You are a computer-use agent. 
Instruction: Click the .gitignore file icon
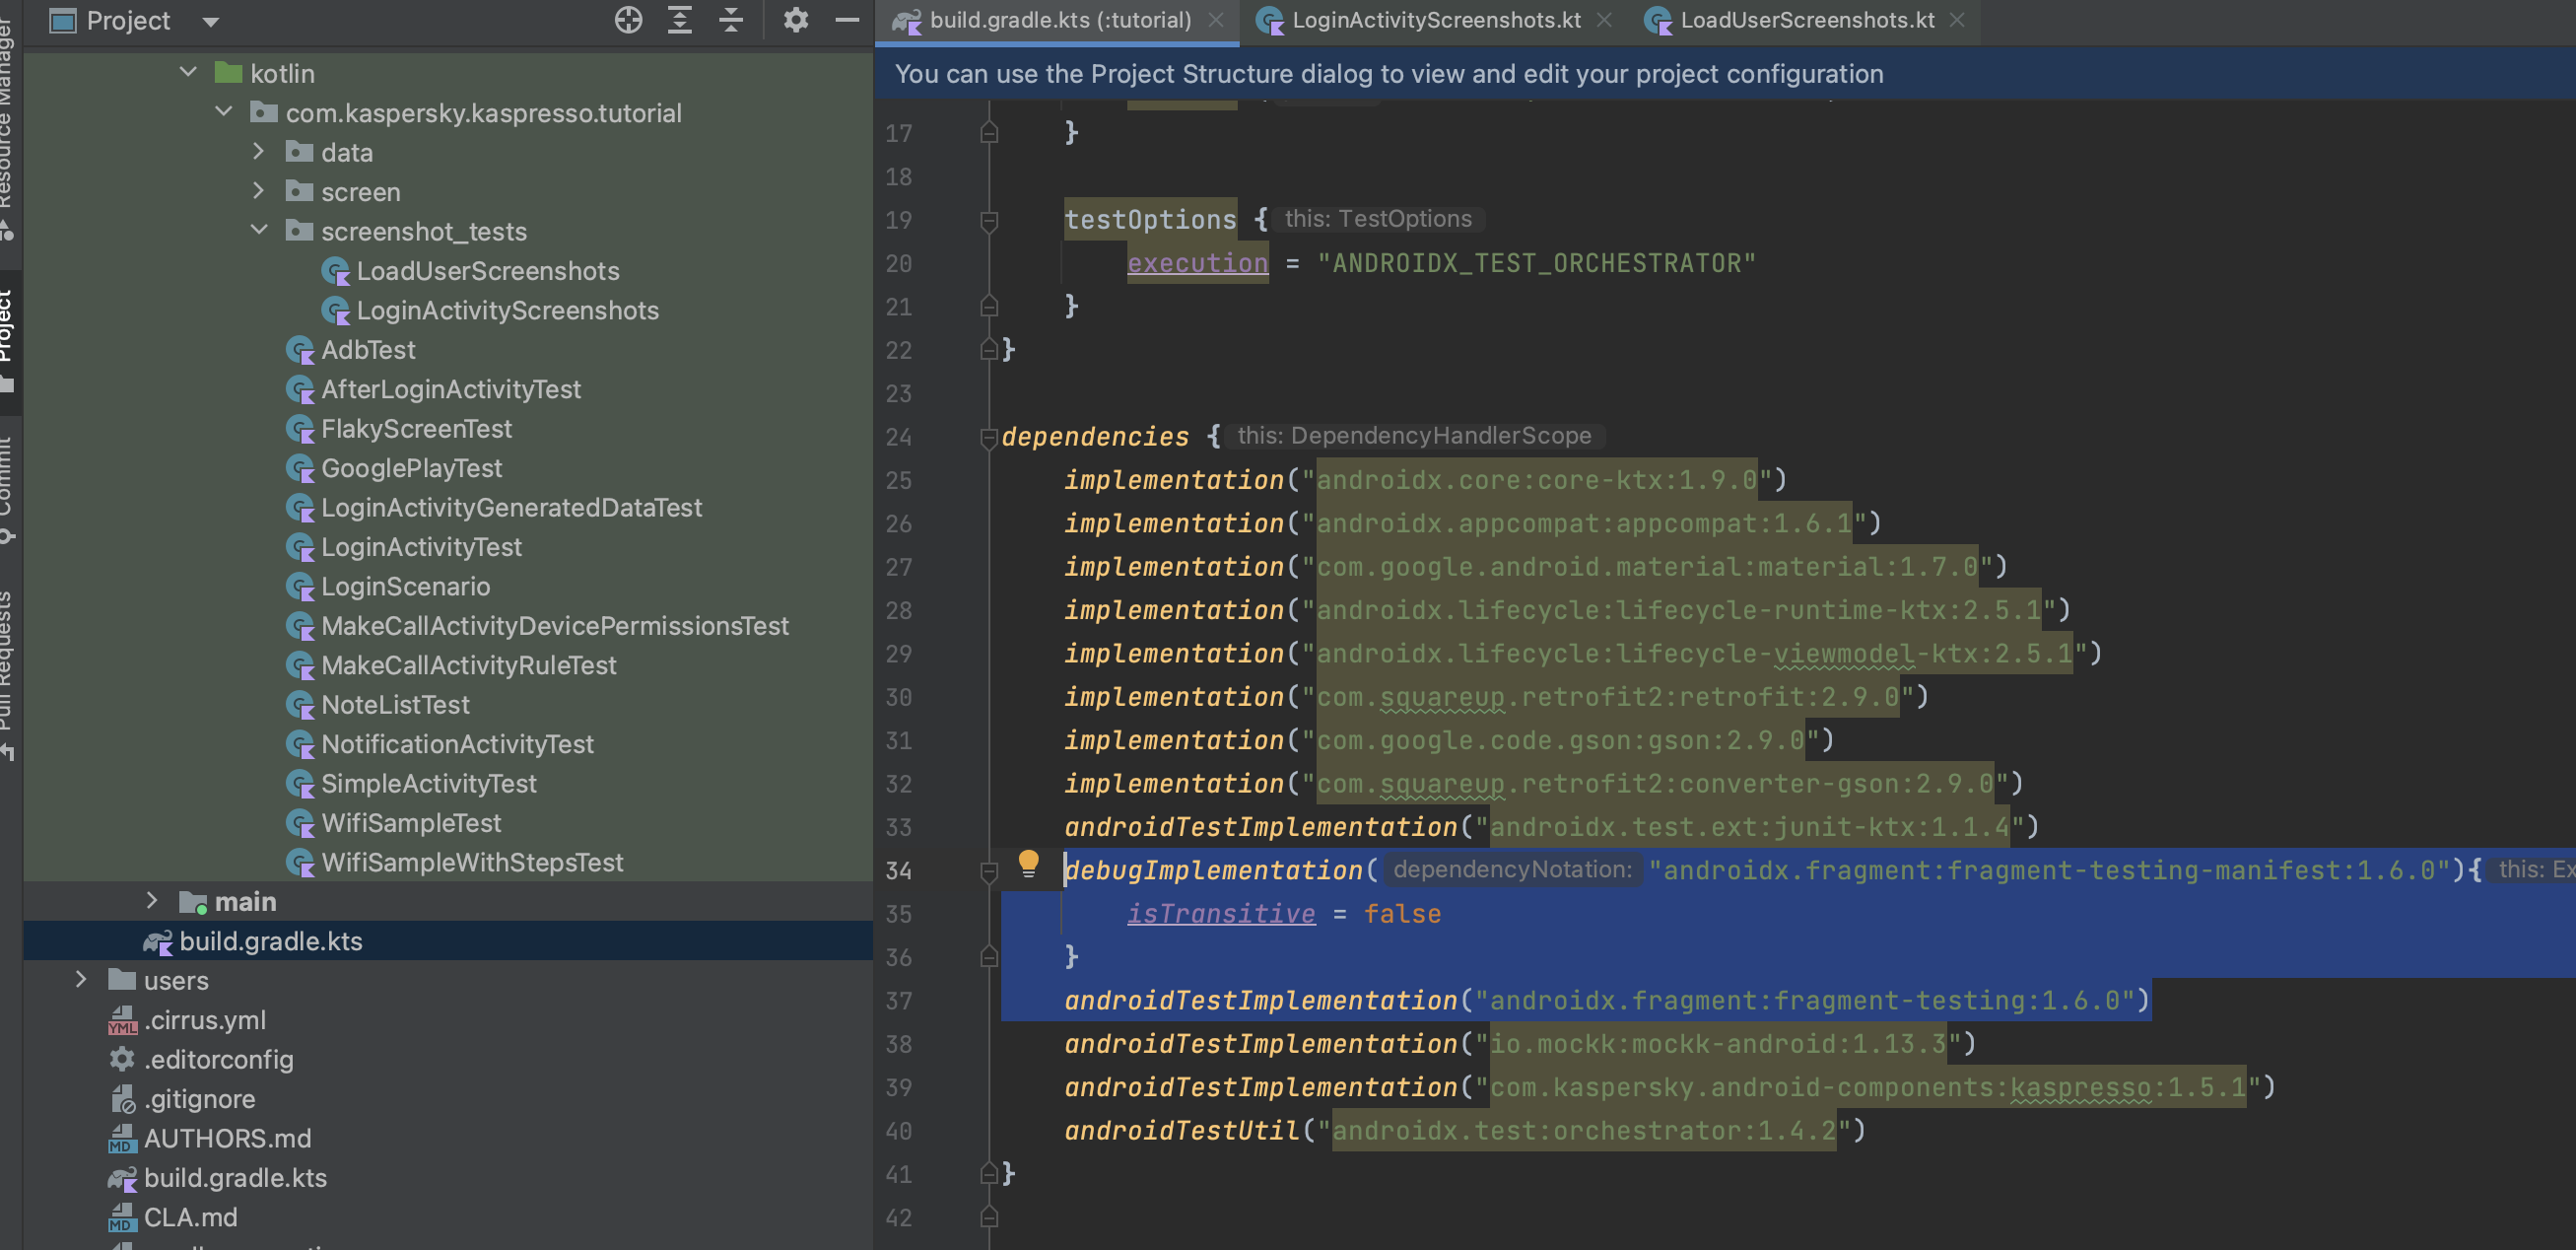tap(122, 1099)
